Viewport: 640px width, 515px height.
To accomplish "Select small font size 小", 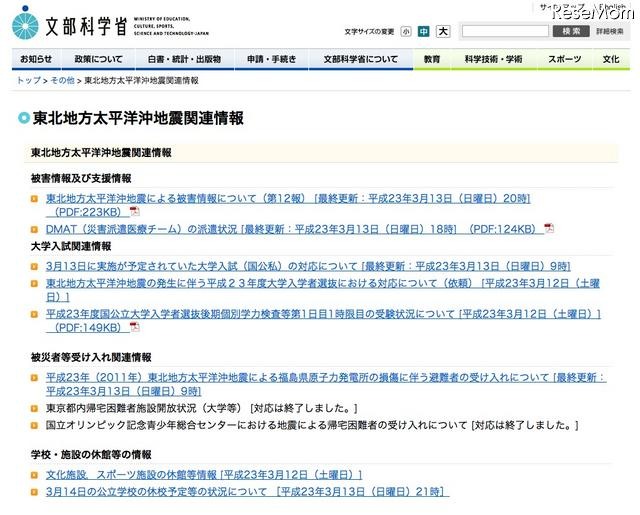I will click(406, 32).
